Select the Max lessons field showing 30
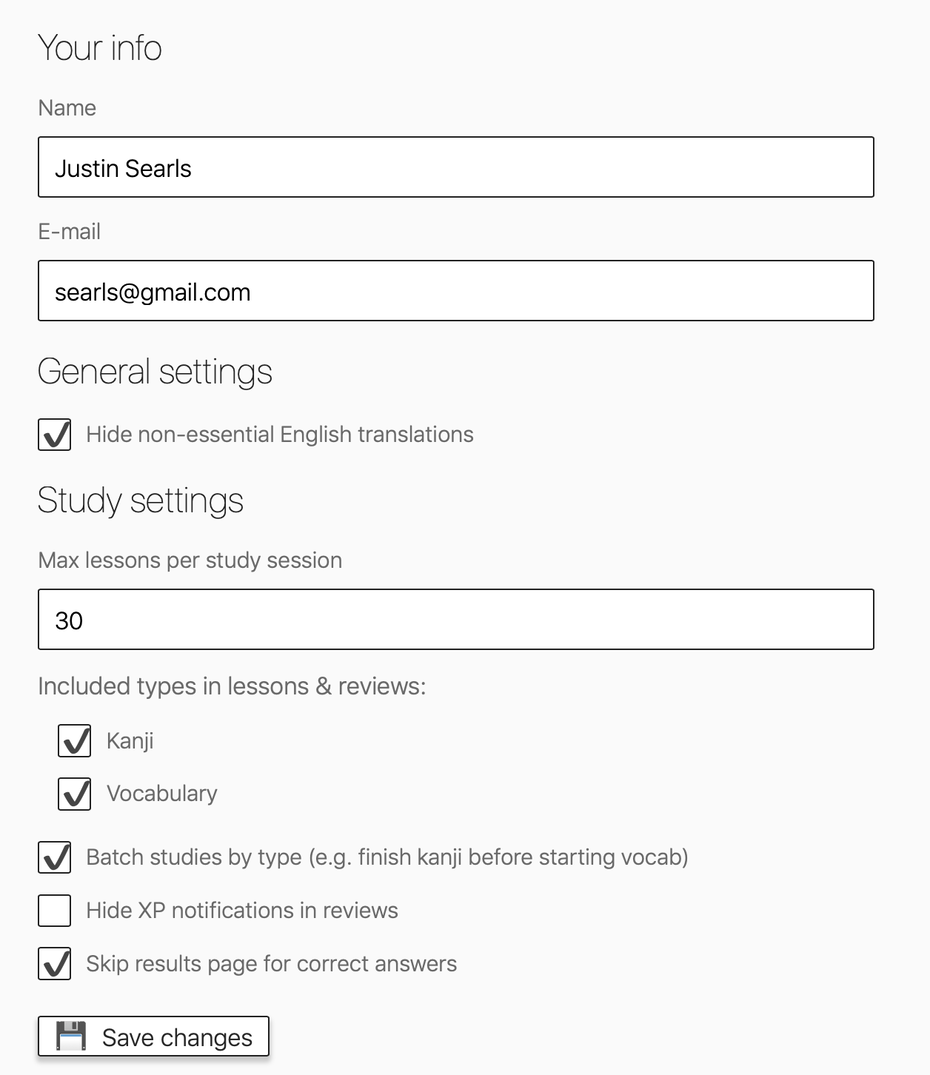 point(456,620)
